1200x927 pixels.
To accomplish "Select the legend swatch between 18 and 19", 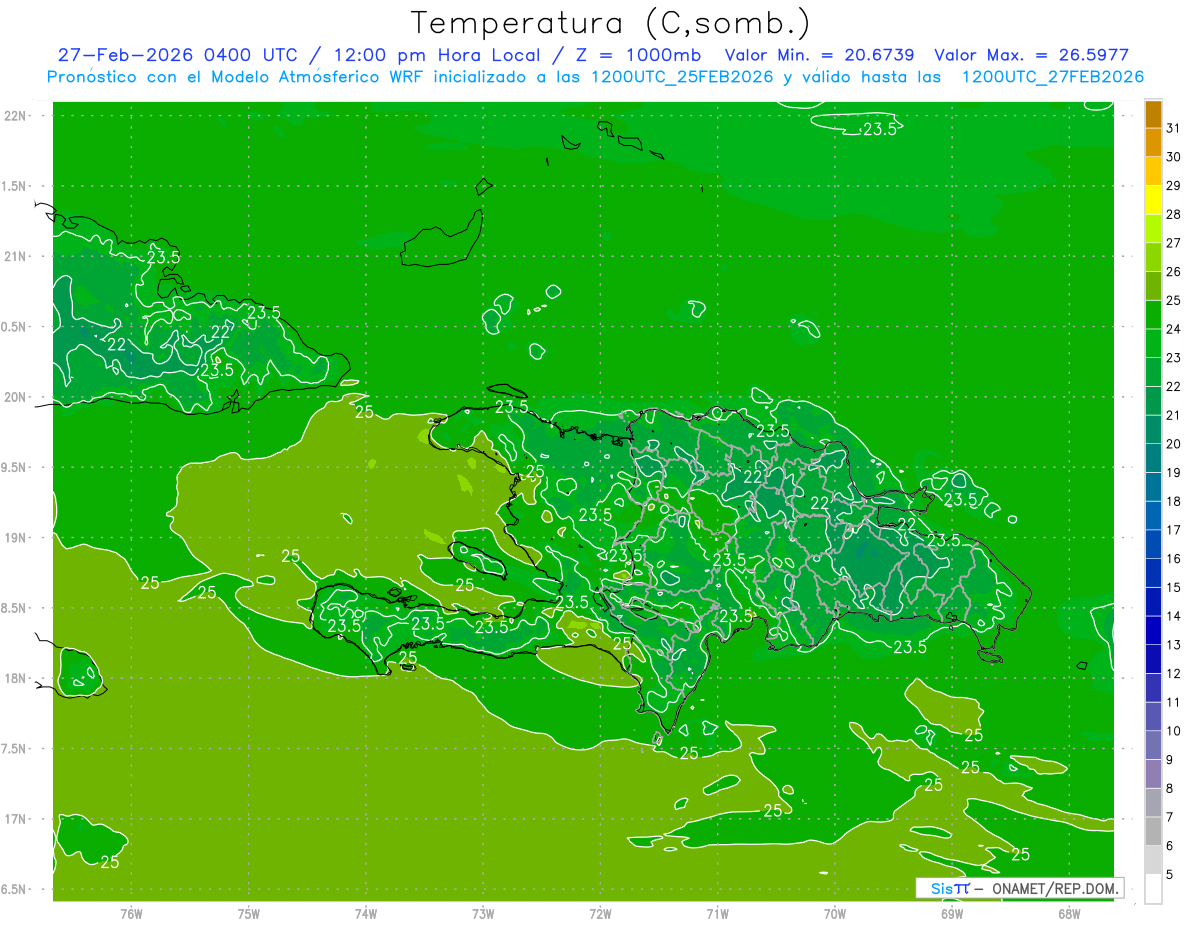I will coord(1154,488).
